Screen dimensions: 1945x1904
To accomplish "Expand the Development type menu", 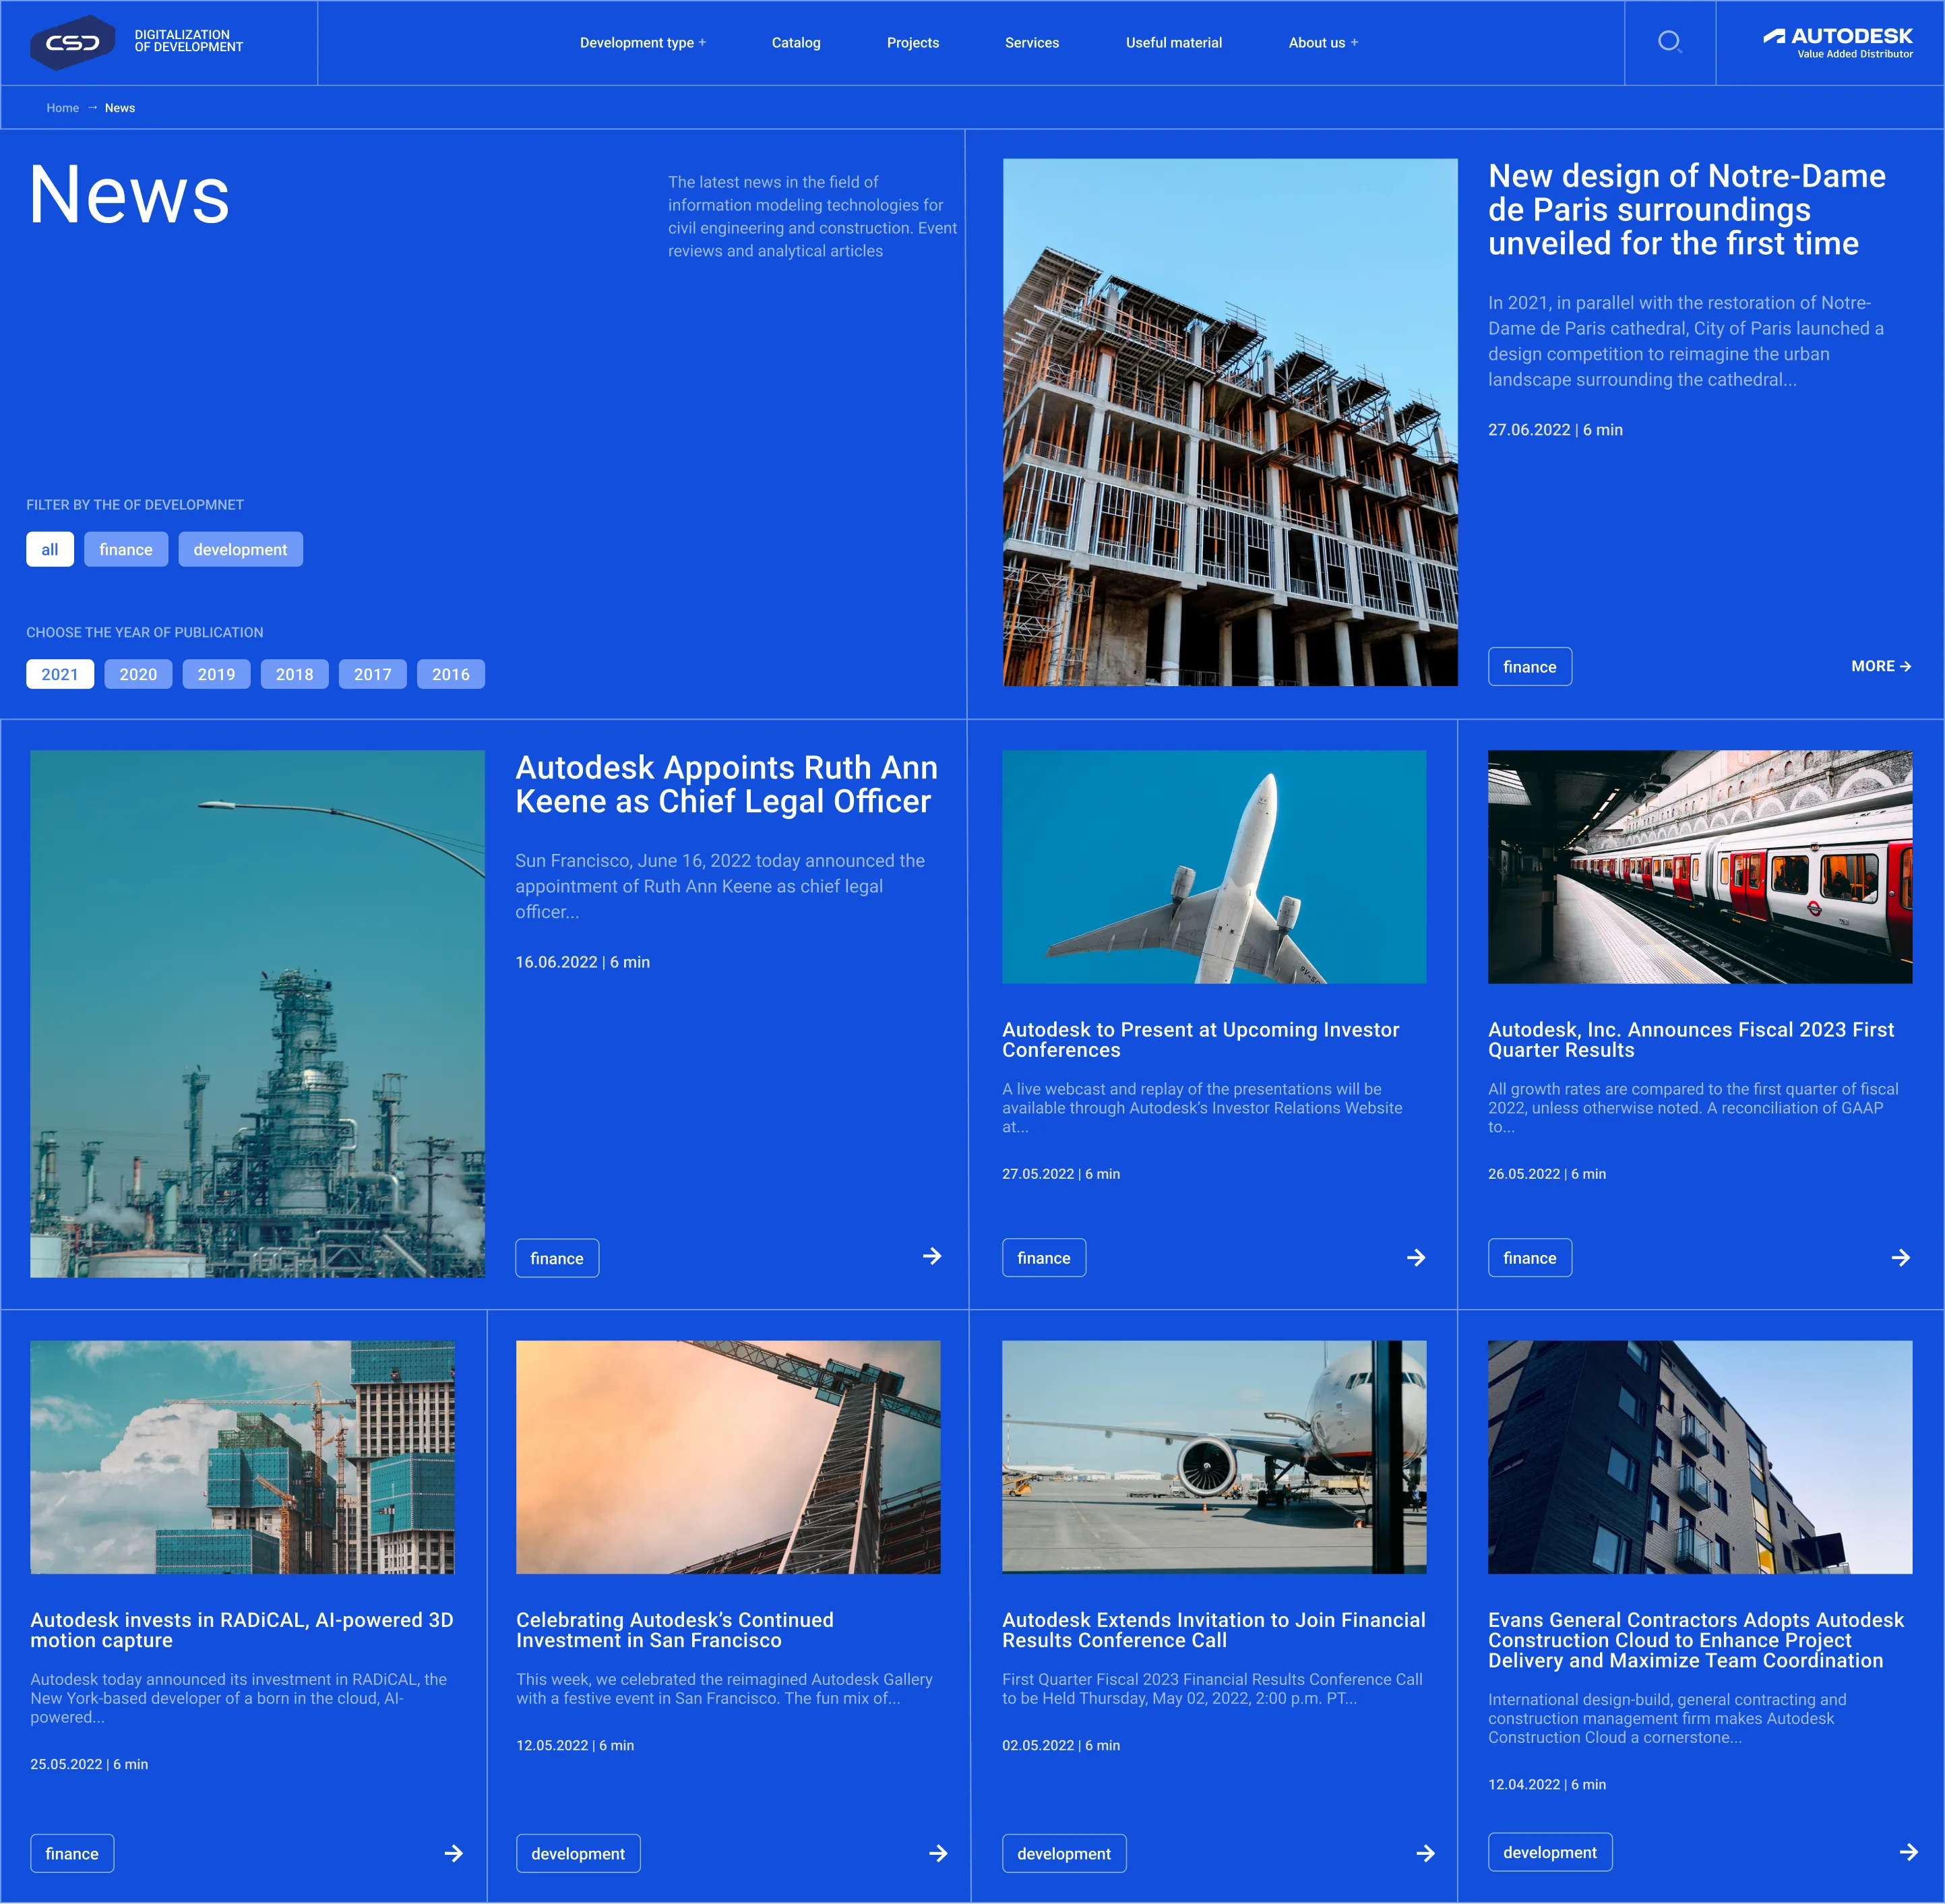I will [643, 43].
